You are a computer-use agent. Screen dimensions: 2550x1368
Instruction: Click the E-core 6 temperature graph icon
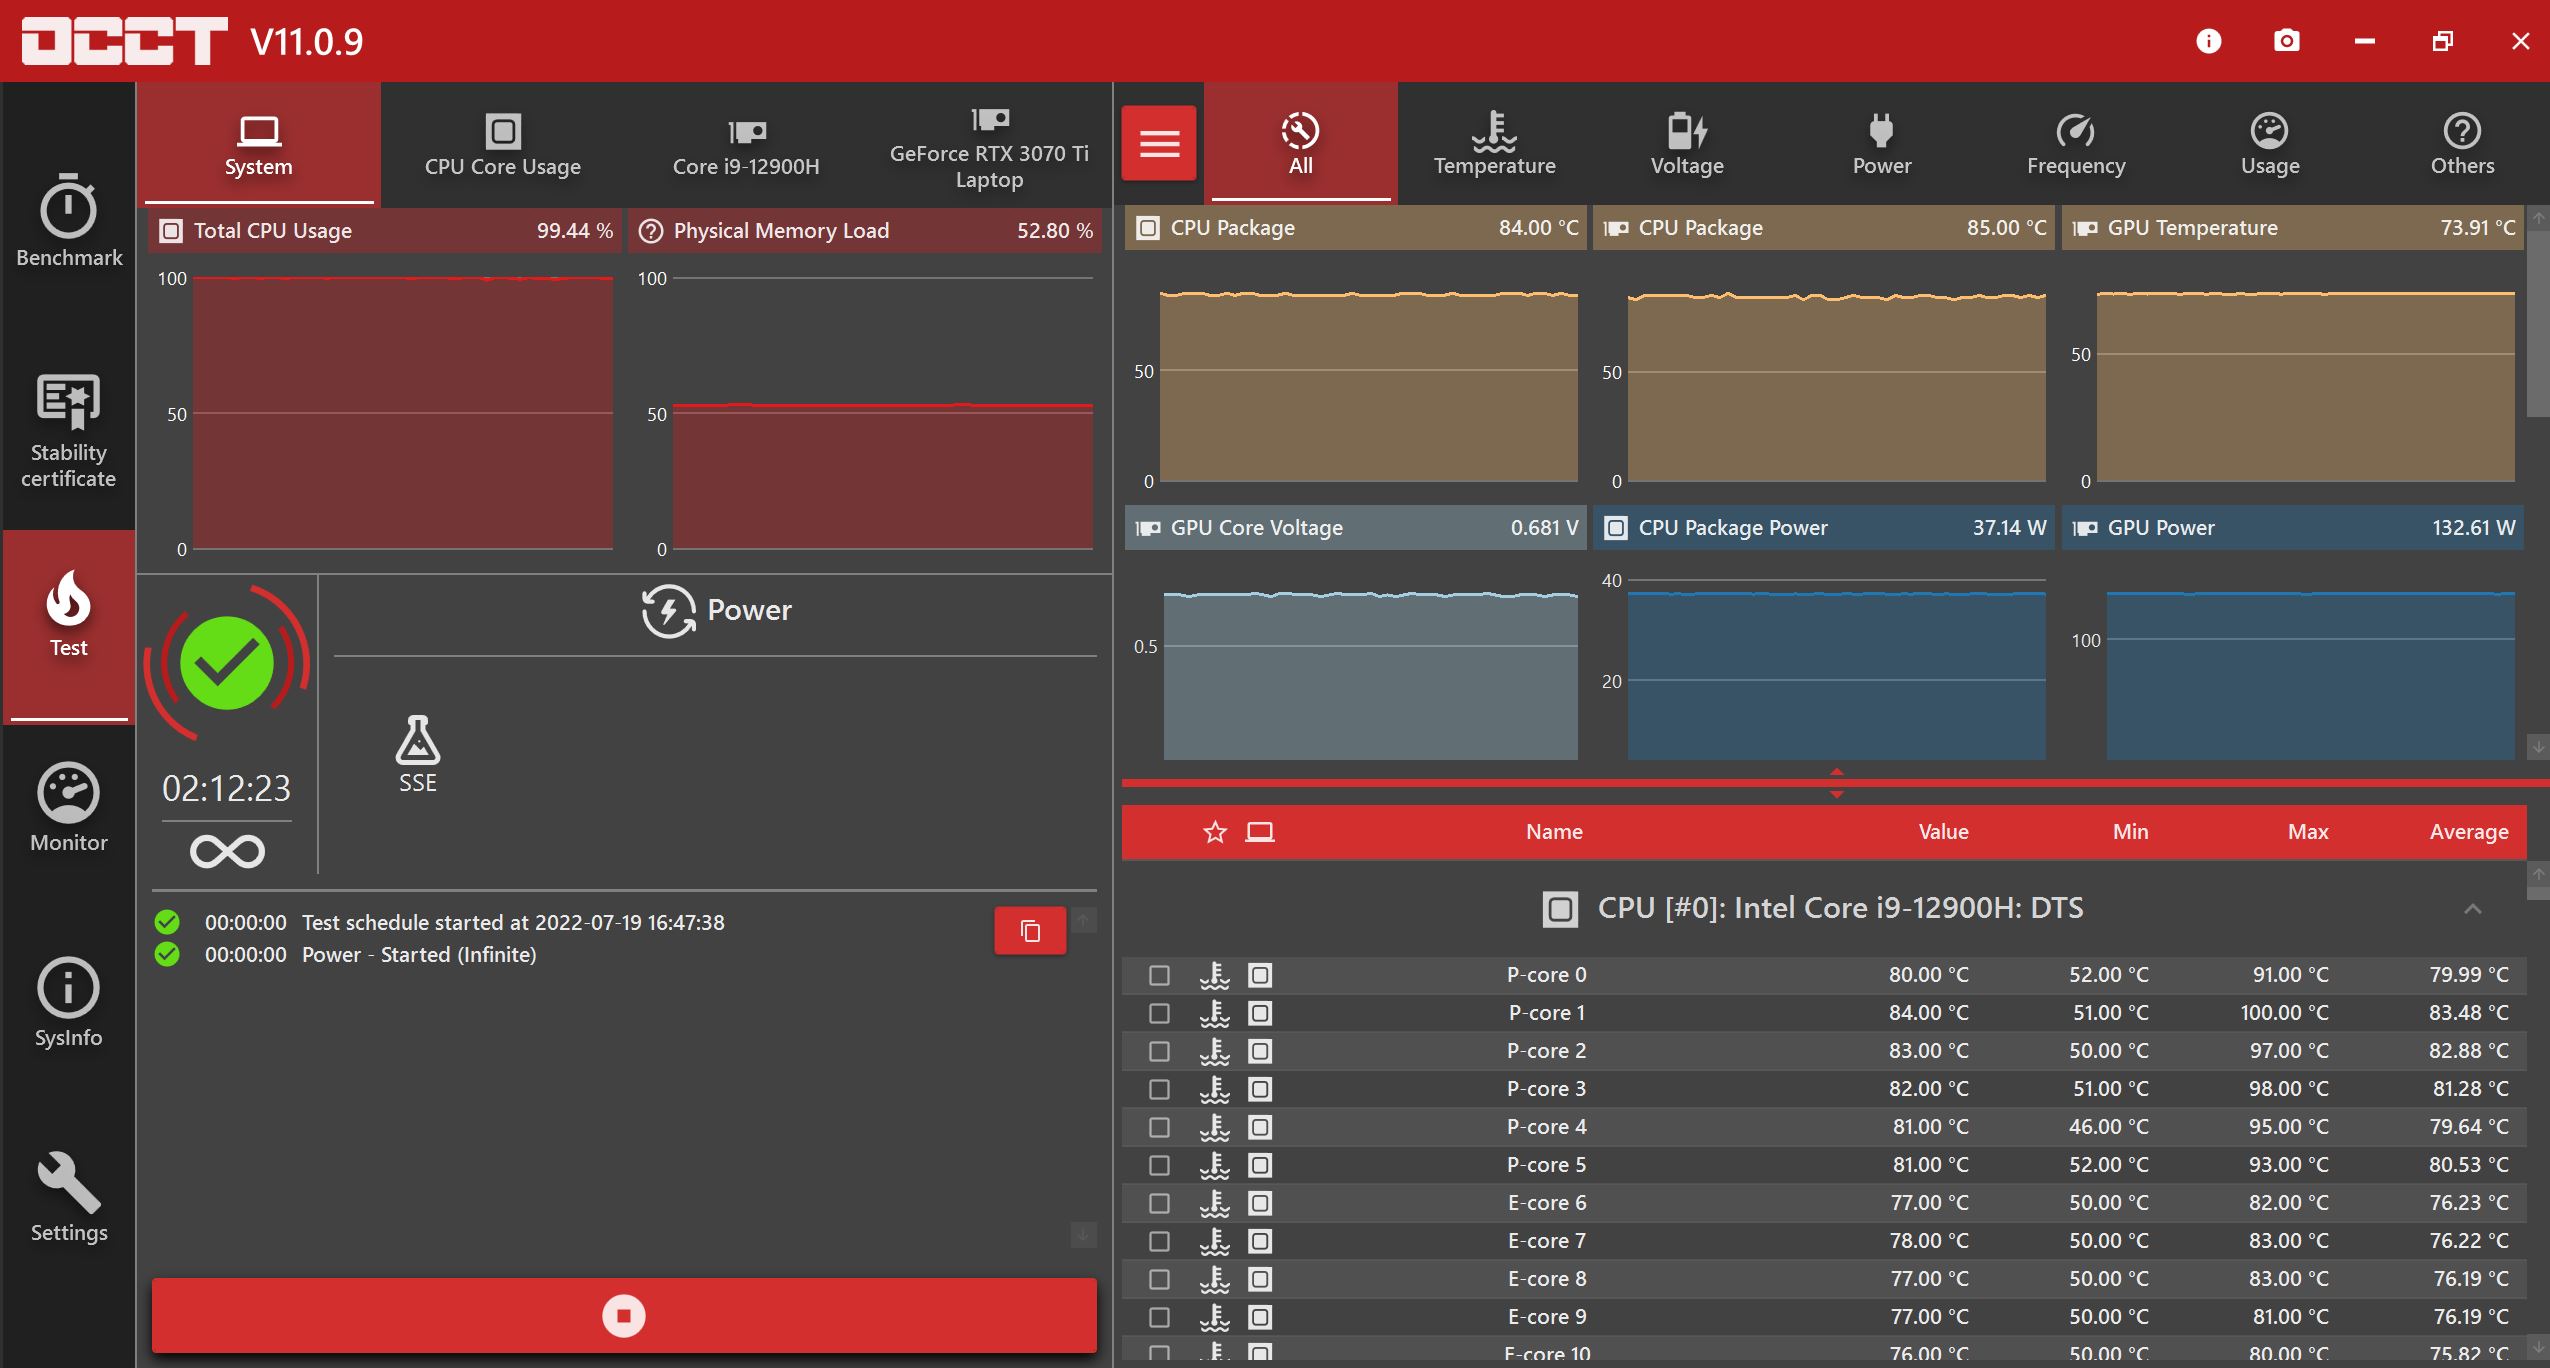point(1215,1203)
